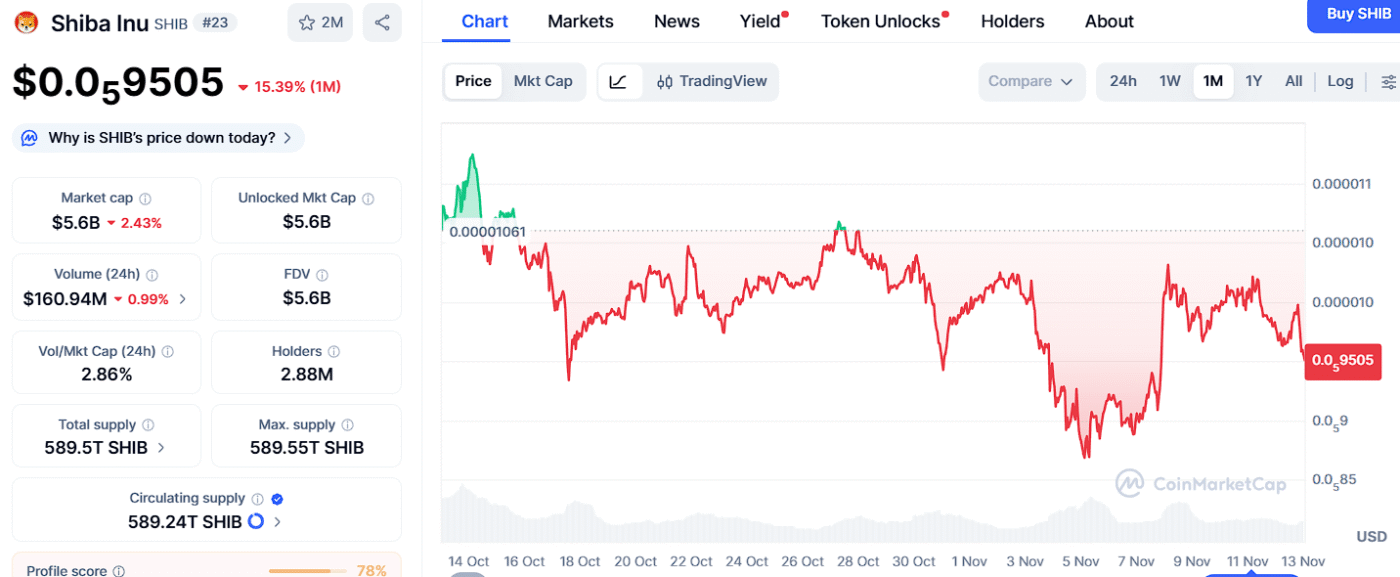This screenshot has height=577, width=1400.
Task: Click the star watchlist icon
Action: point(307,22)
